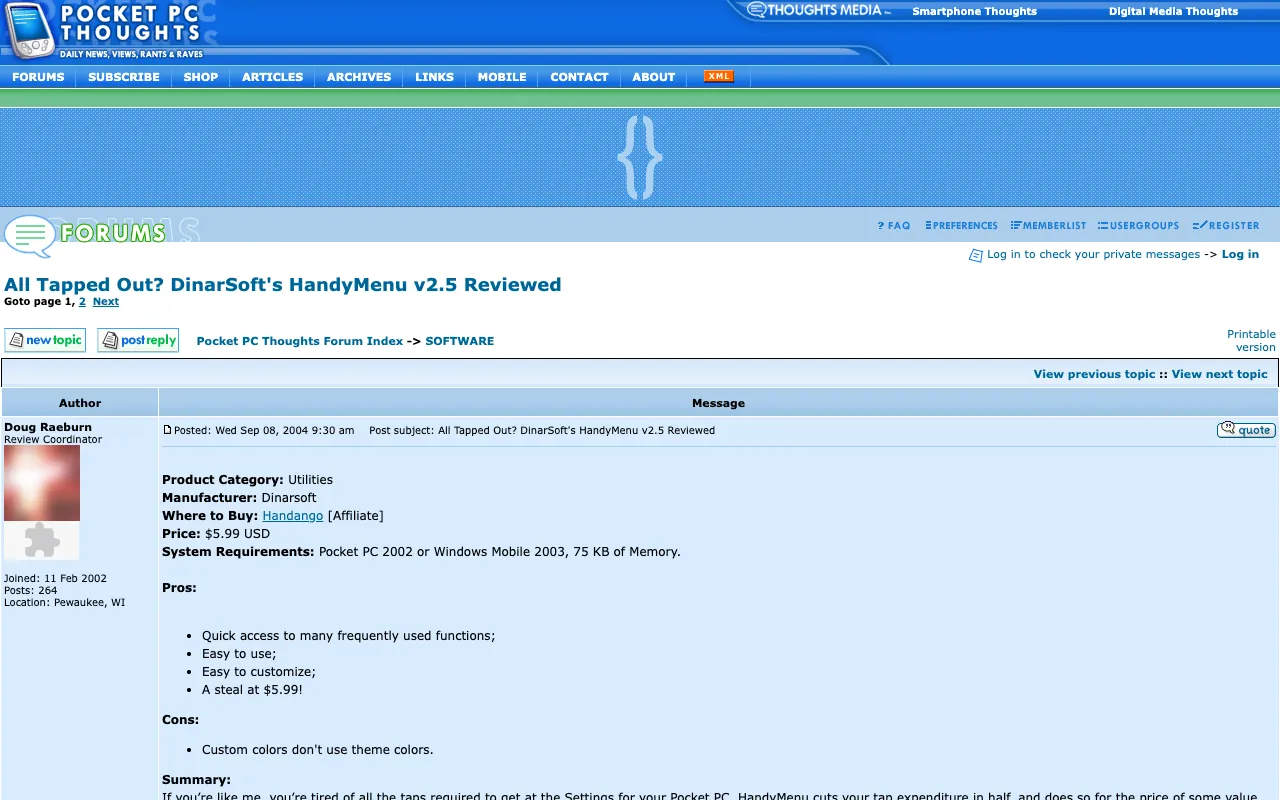
Task: Click Log in to check private messages
Action: (1093, 255)
